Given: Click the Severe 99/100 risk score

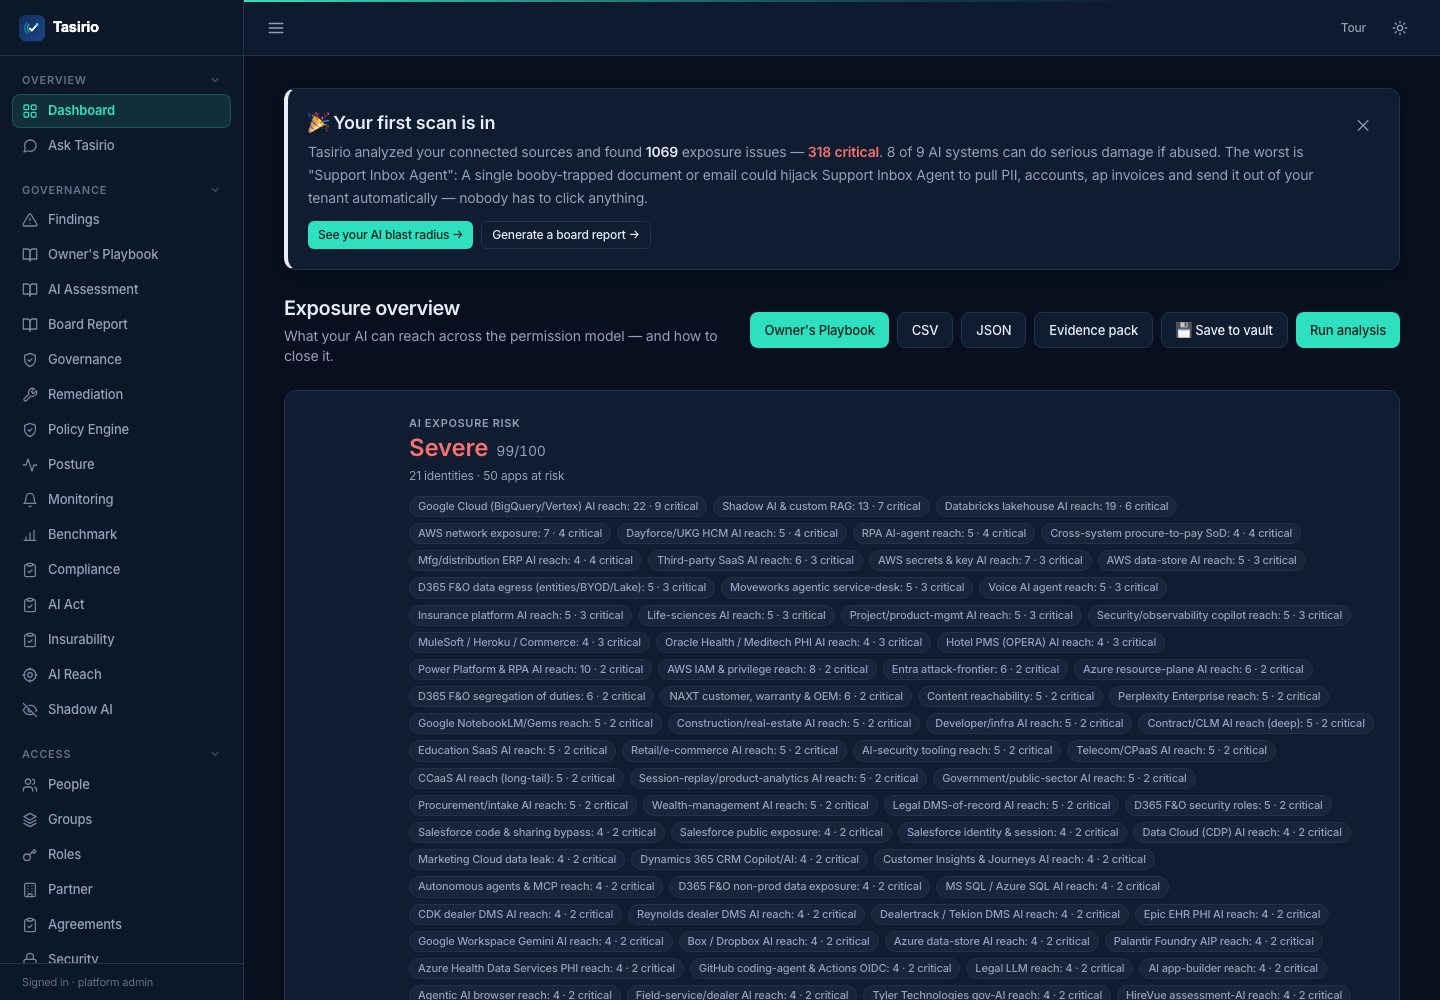Looking at the screenshot, I should click(477, 449).
